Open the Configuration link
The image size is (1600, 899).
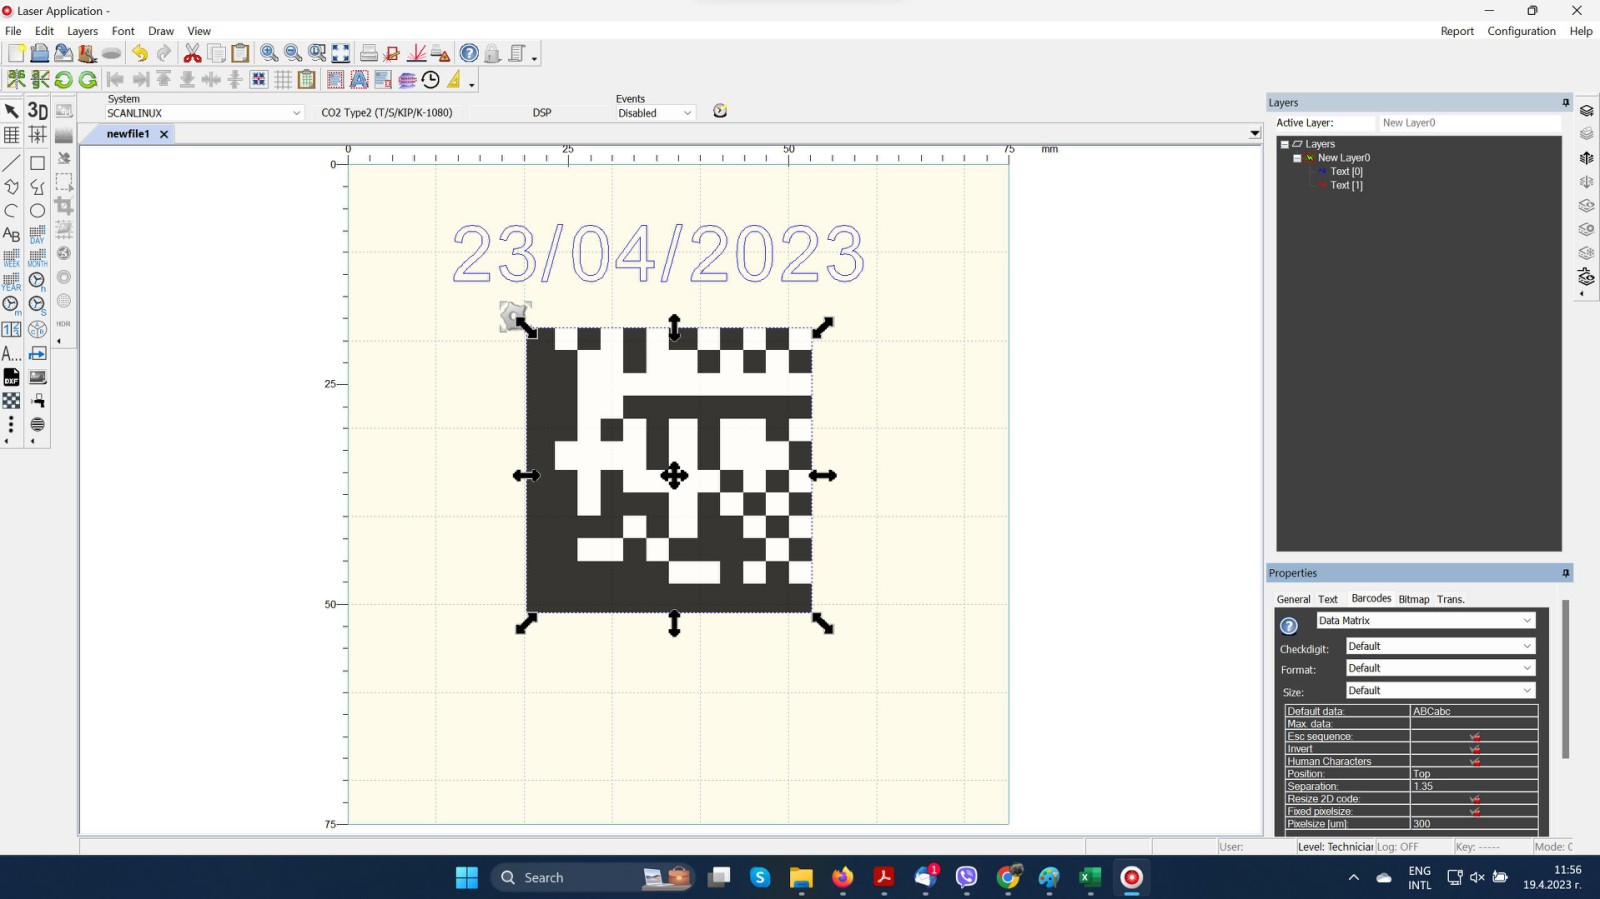1521,31
